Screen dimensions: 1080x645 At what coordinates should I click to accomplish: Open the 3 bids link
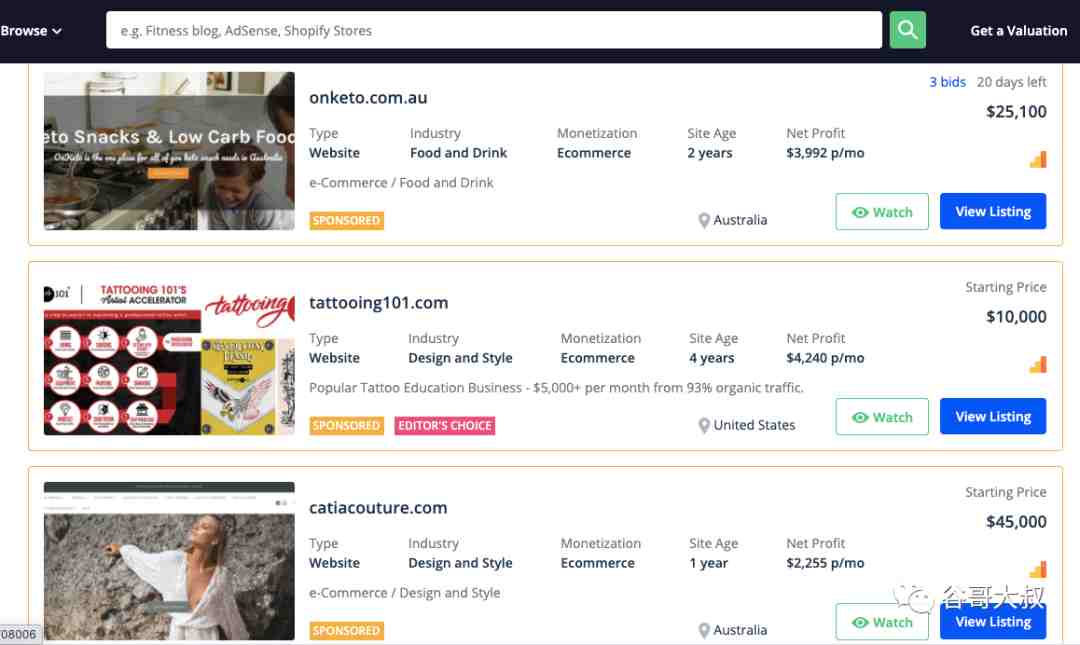[947, 82]
